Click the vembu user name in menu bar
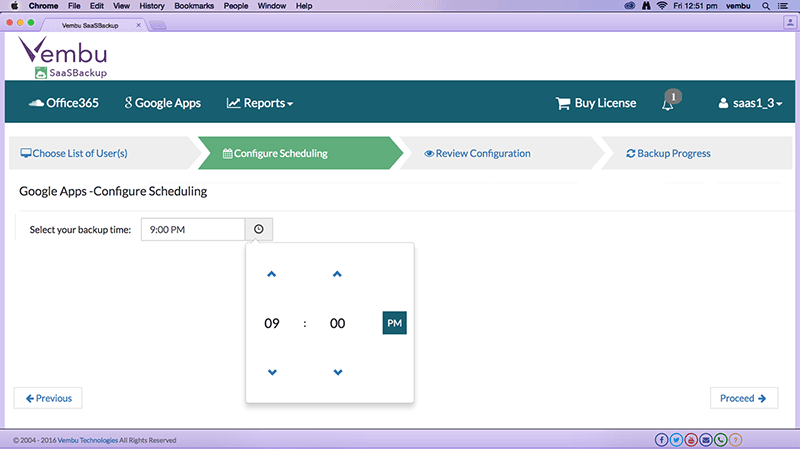The width and height of the screenshot is (800, 449). (738, 6)
